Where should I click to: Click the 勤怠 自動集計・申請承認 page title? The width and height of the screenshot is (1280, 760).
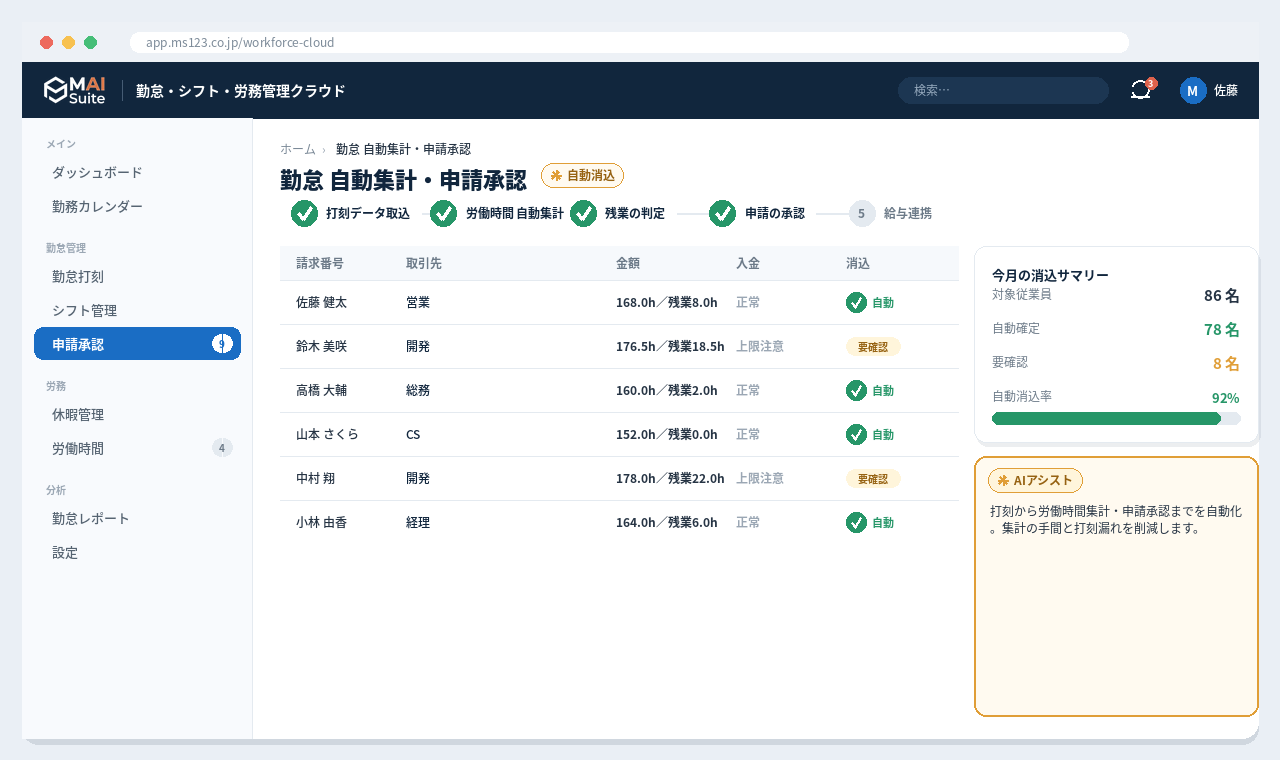coord(403,180)
